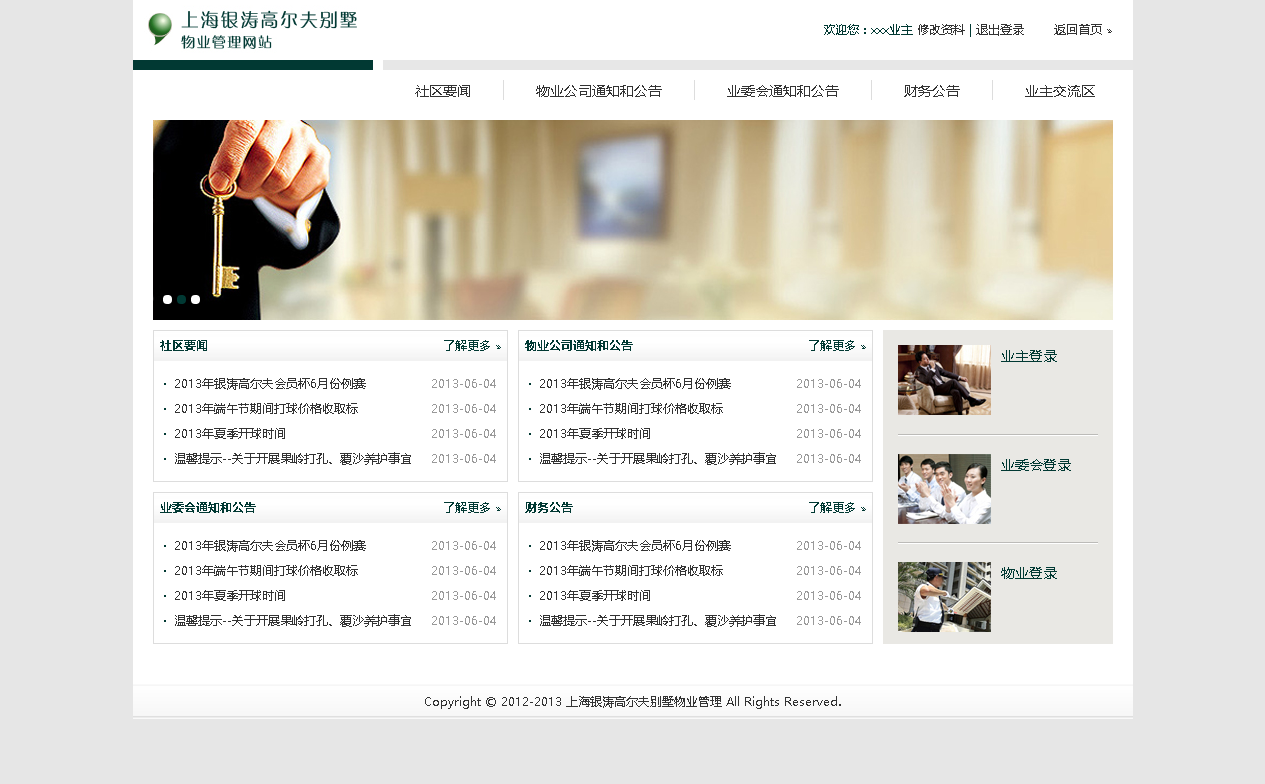Click 了解更多 in the 社区要闻 panel
This screenshot has height=784, width=1265.
(x=472, y=346)
